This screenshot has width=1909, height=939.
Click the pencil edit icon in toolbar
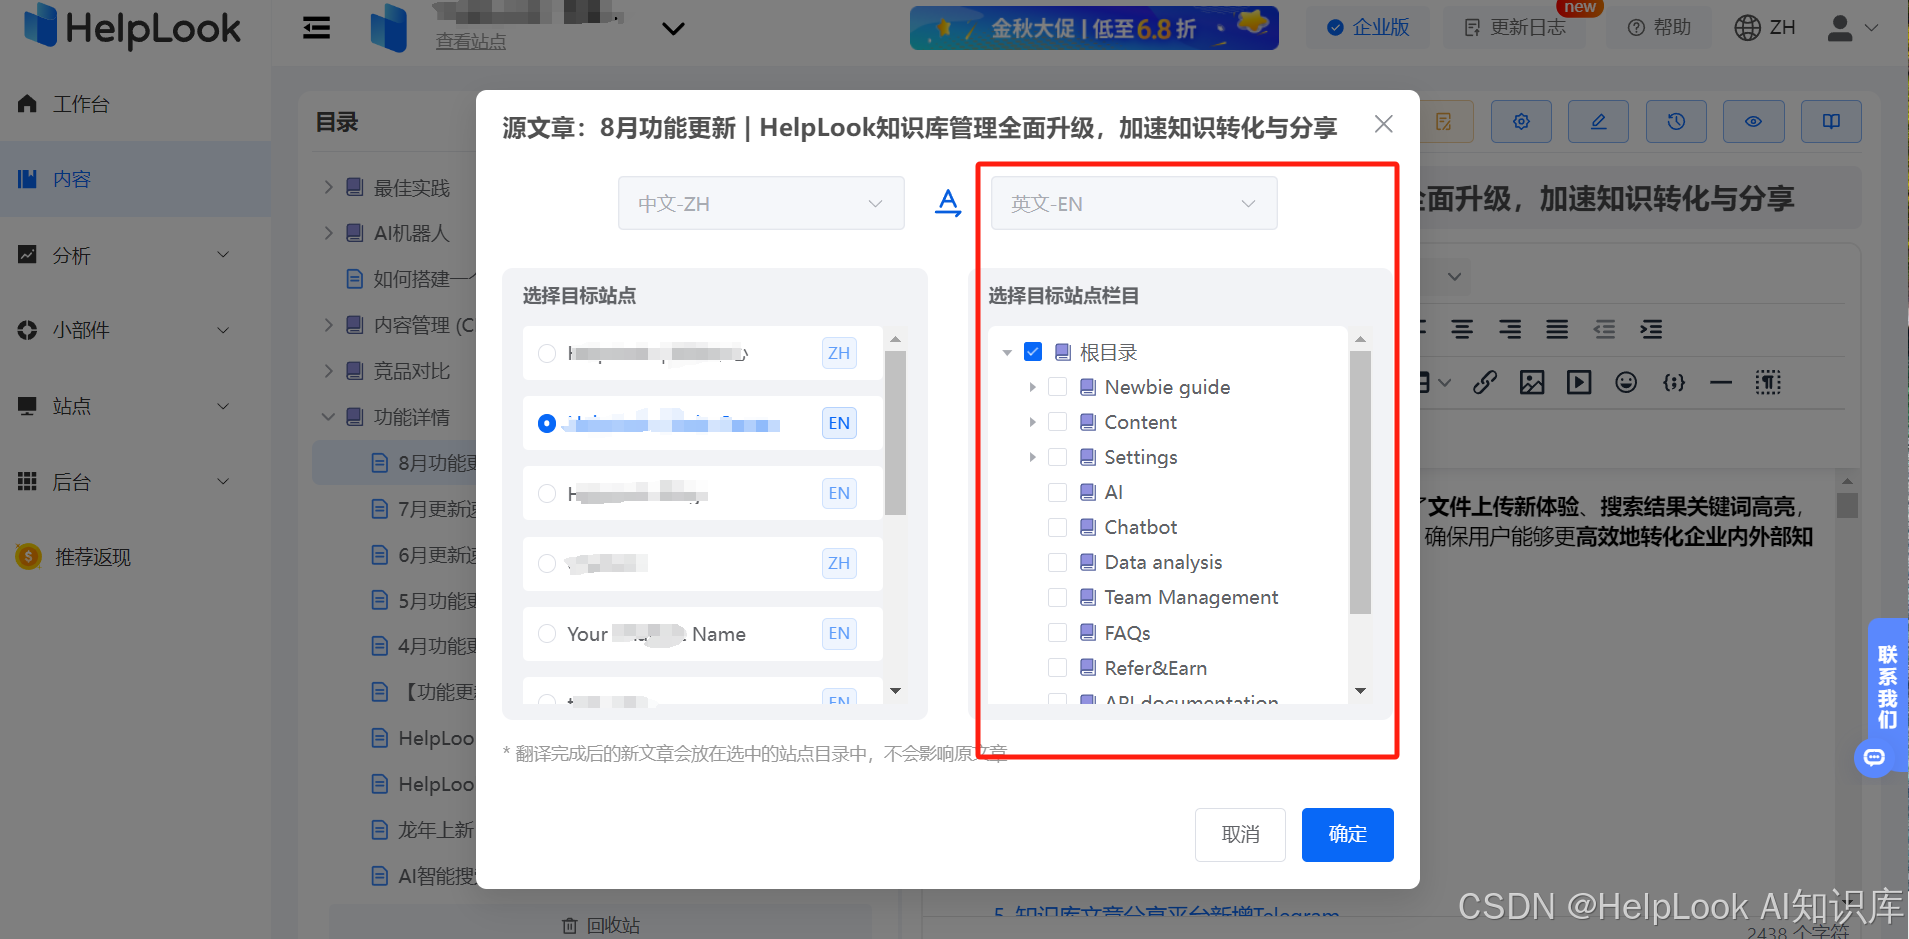point(1598,121)
